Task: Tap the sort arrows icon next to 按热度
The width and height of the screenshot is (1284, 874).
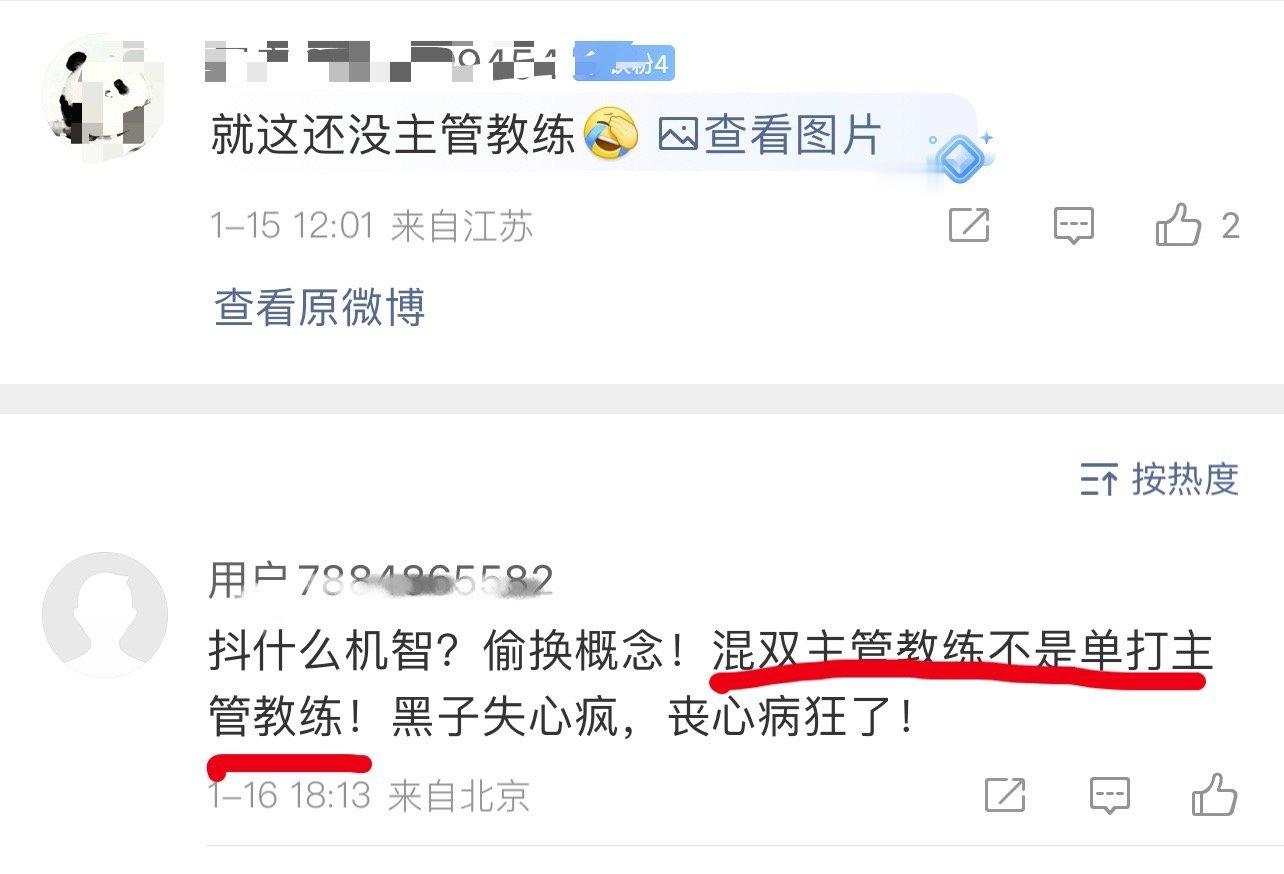Action: pyautogui.click(x=1098, y=481)
